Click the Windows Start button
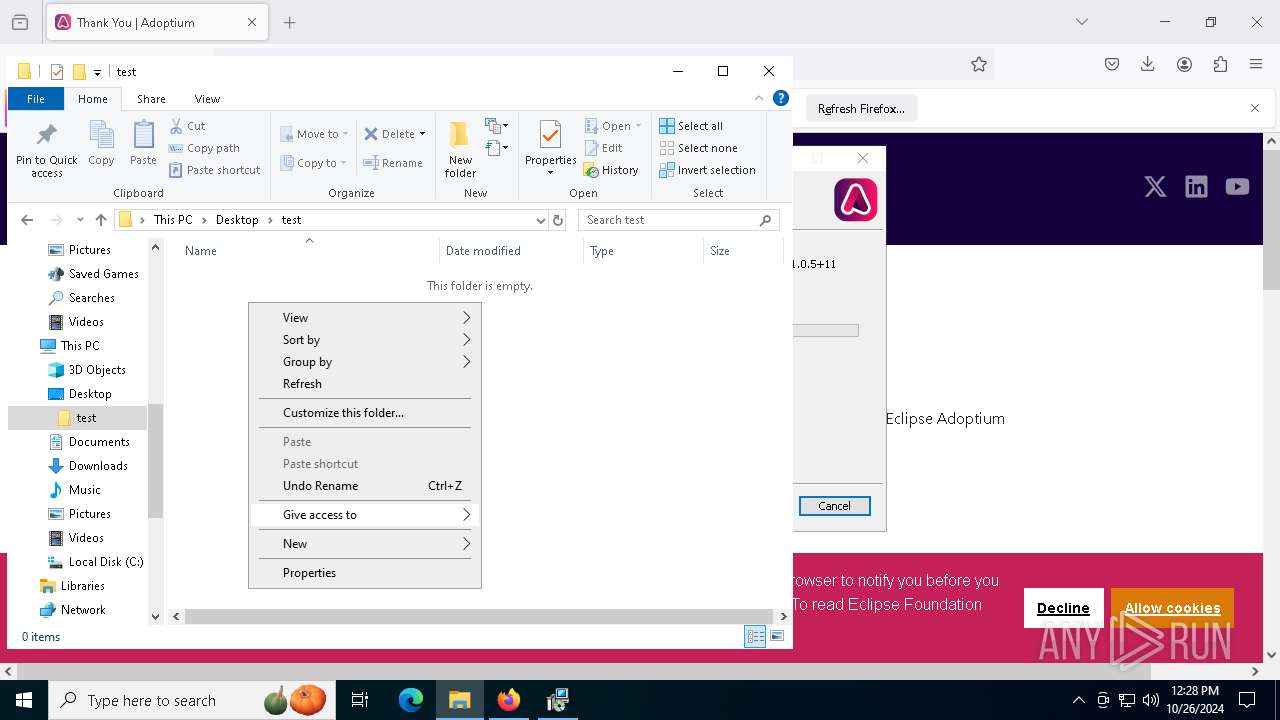The width and height of the screenshot is (1280, 720). 23,700
